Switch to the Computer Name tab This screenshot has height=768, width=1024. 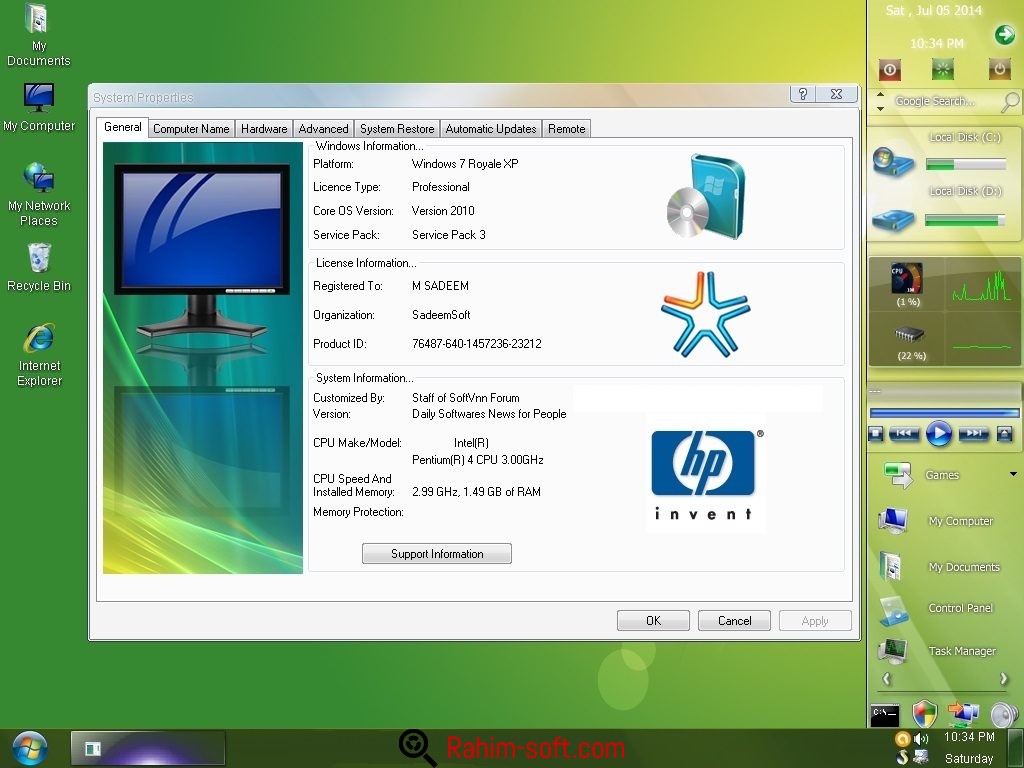click(x=191, y=128)
